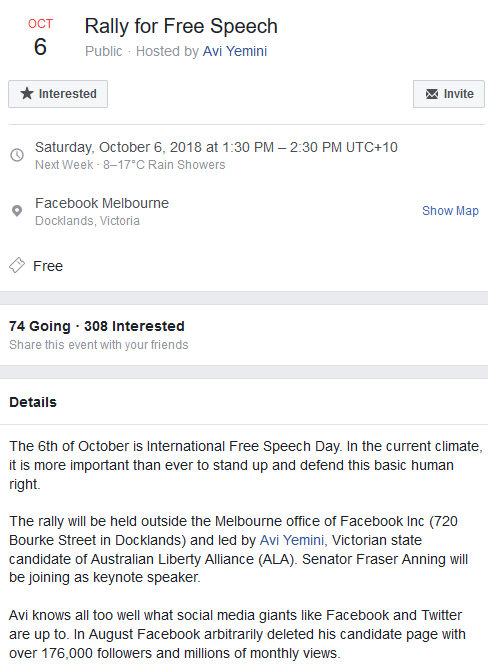Show the event location map
Image resolution: width=488 pixels, height=672 pixels.
(x=450, y=210)
